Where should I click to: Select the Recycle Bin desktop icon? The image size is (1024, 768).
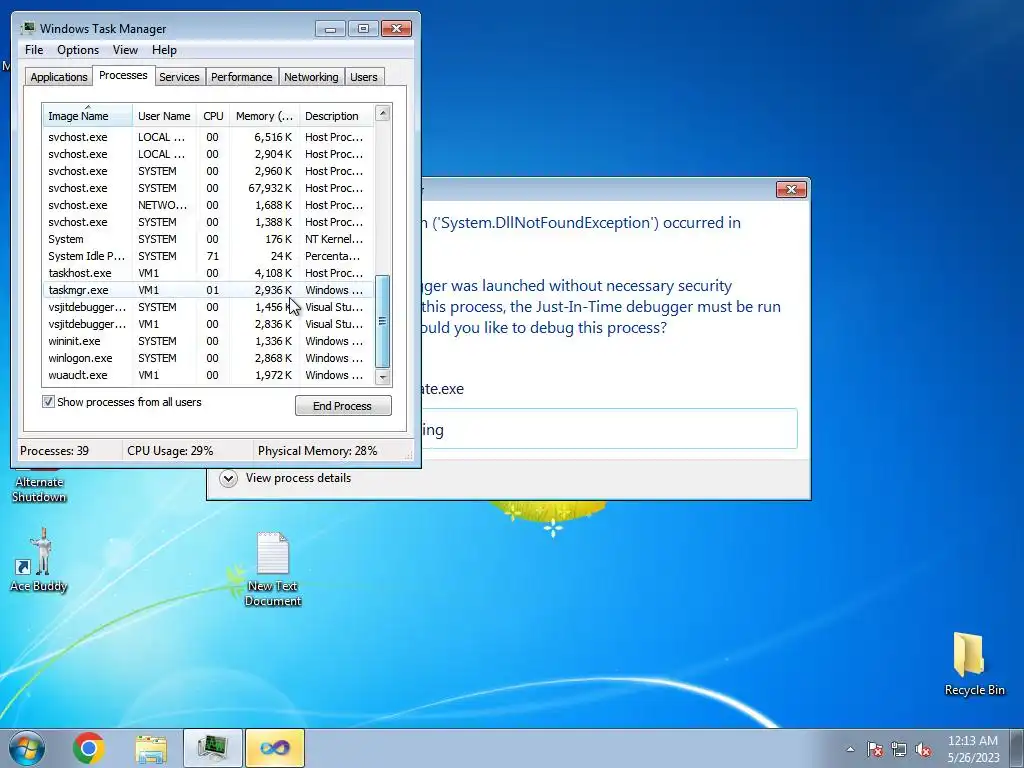974,664
